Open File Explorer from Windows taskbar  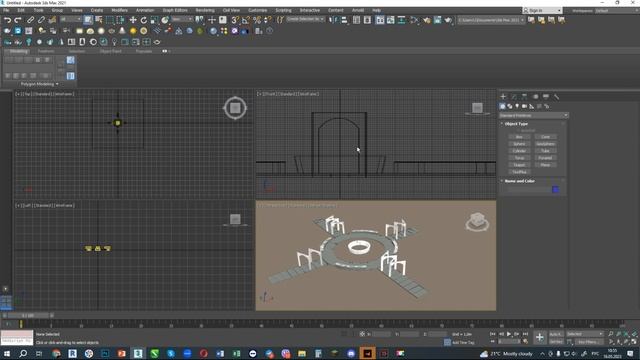pos(302,353)
